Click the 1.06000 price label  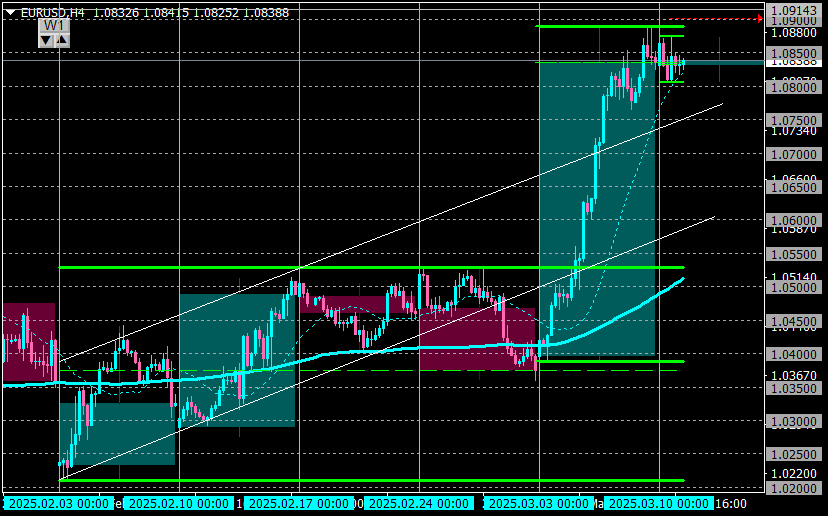[x=794, y=220]
